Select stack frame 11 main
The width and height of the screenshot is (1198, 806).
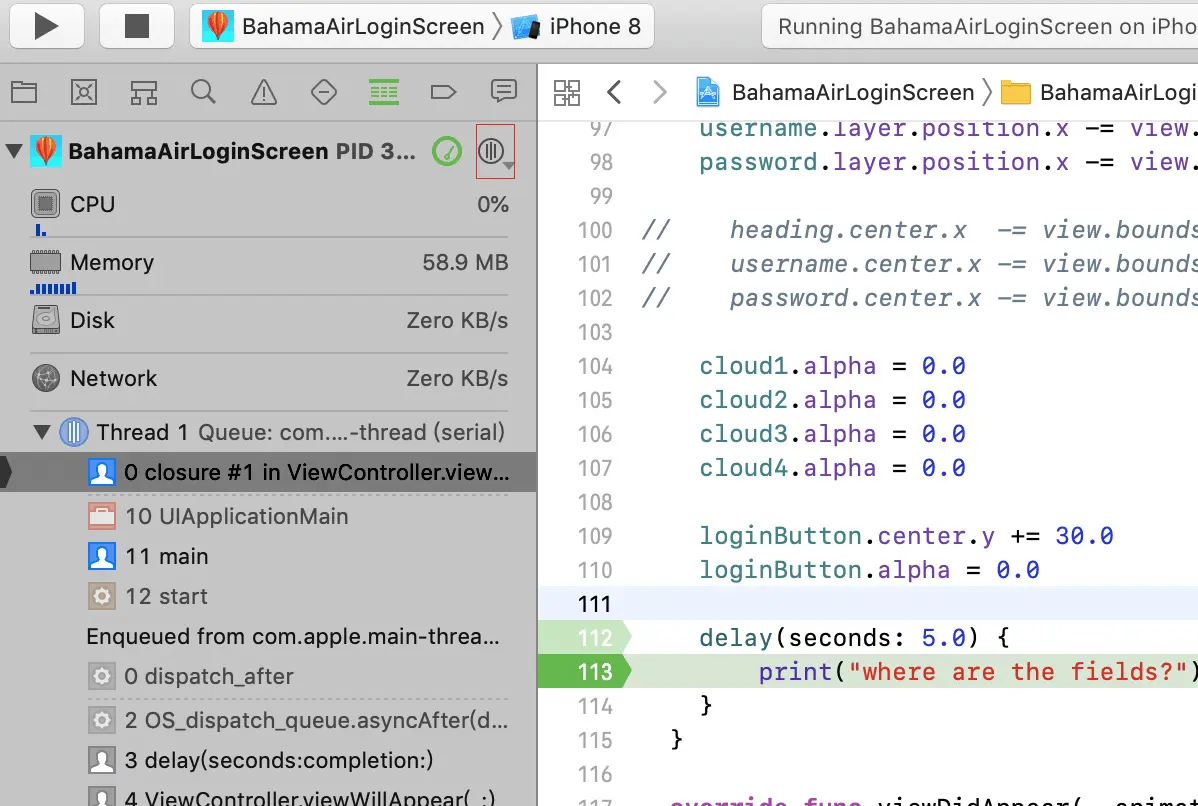click(x=148, y=556)
